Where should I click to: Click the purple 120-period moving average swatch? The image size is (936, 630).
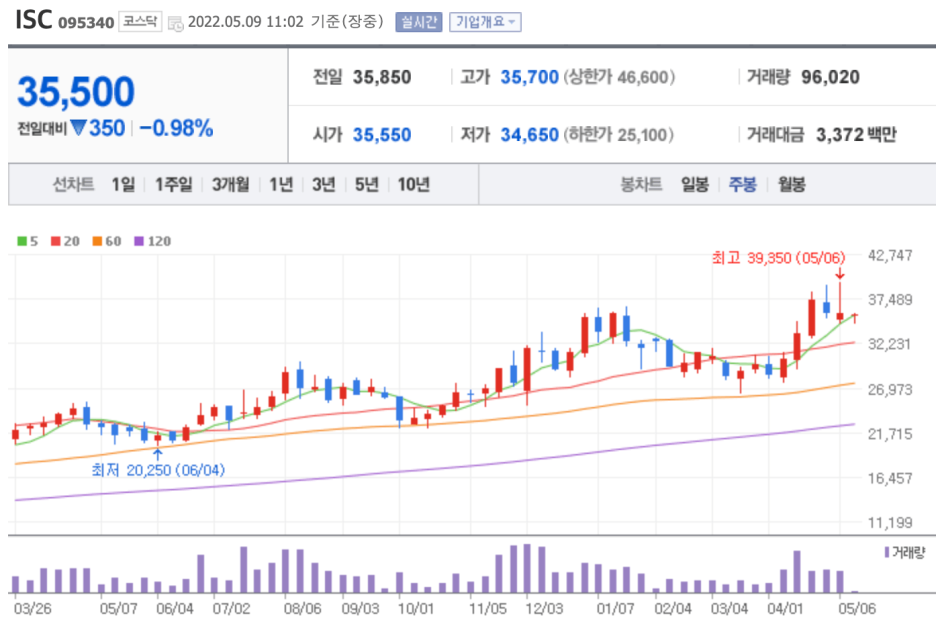[x=139, y=241]
